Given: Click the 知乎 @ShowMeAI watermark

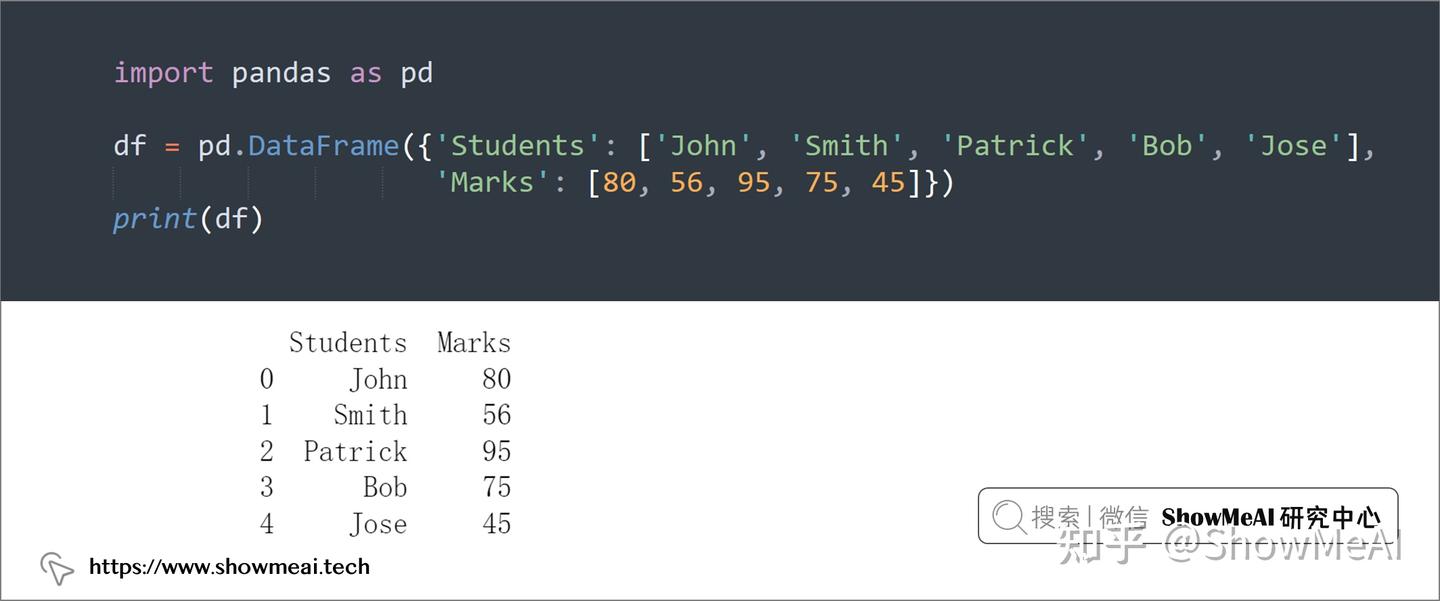Looking at the screenshot, I should pyautogui.click(x=1231, y=546).
